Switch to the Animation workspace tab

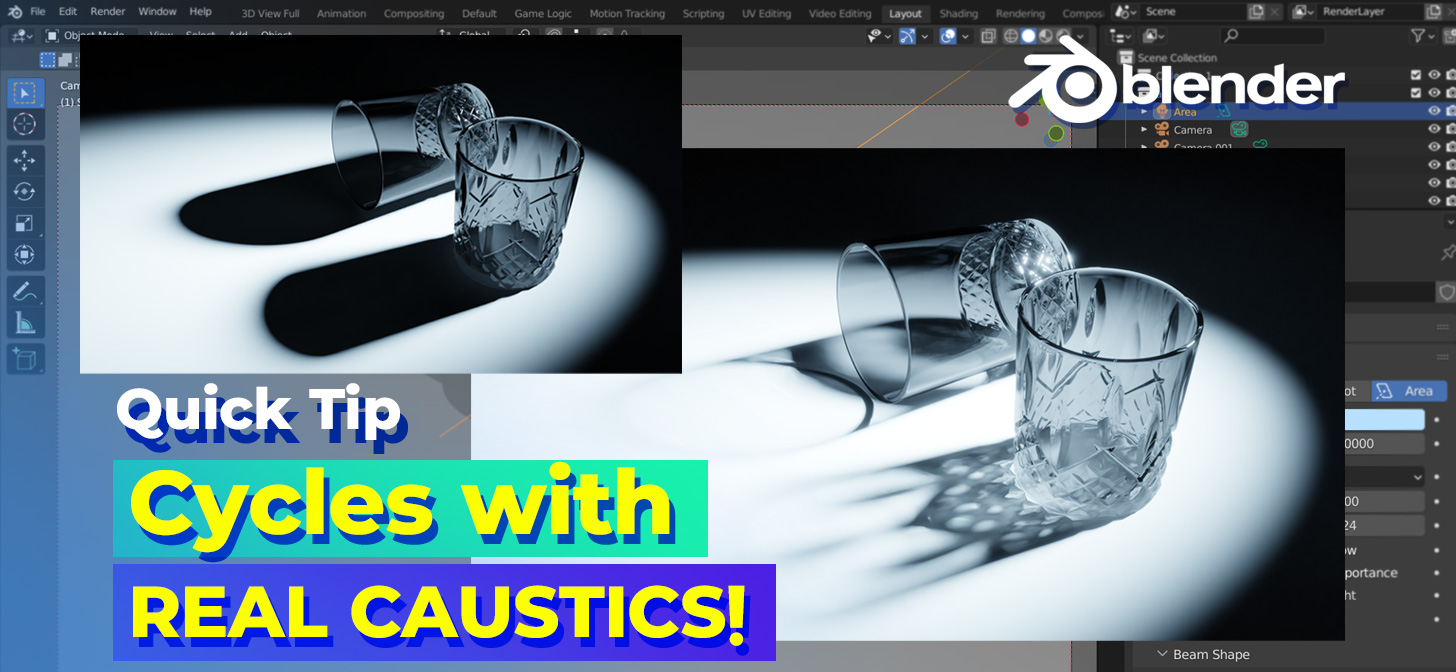(x=341, y=13)
